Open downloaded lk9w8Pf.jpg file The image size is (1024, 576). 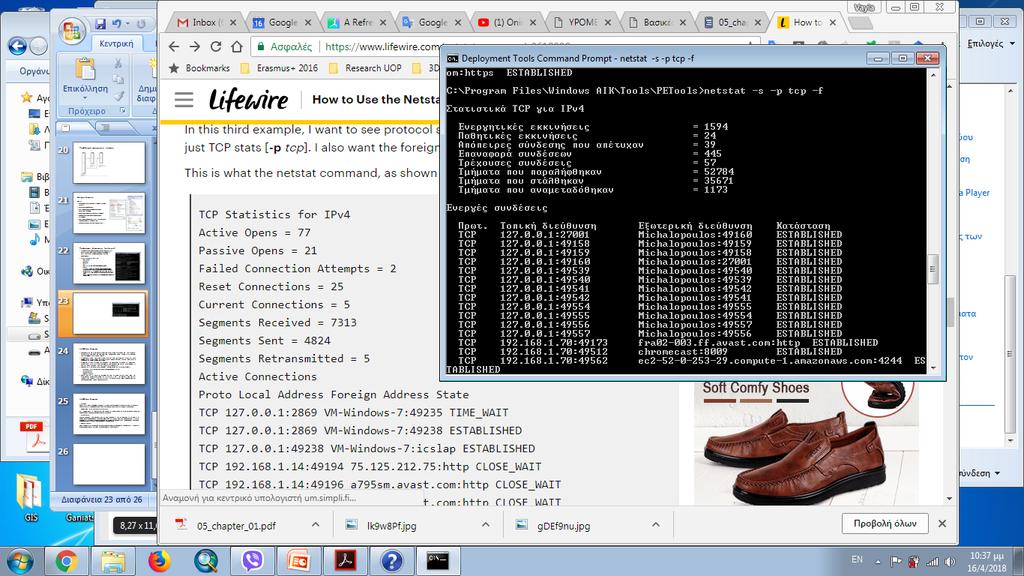click(x=391, y=525)
